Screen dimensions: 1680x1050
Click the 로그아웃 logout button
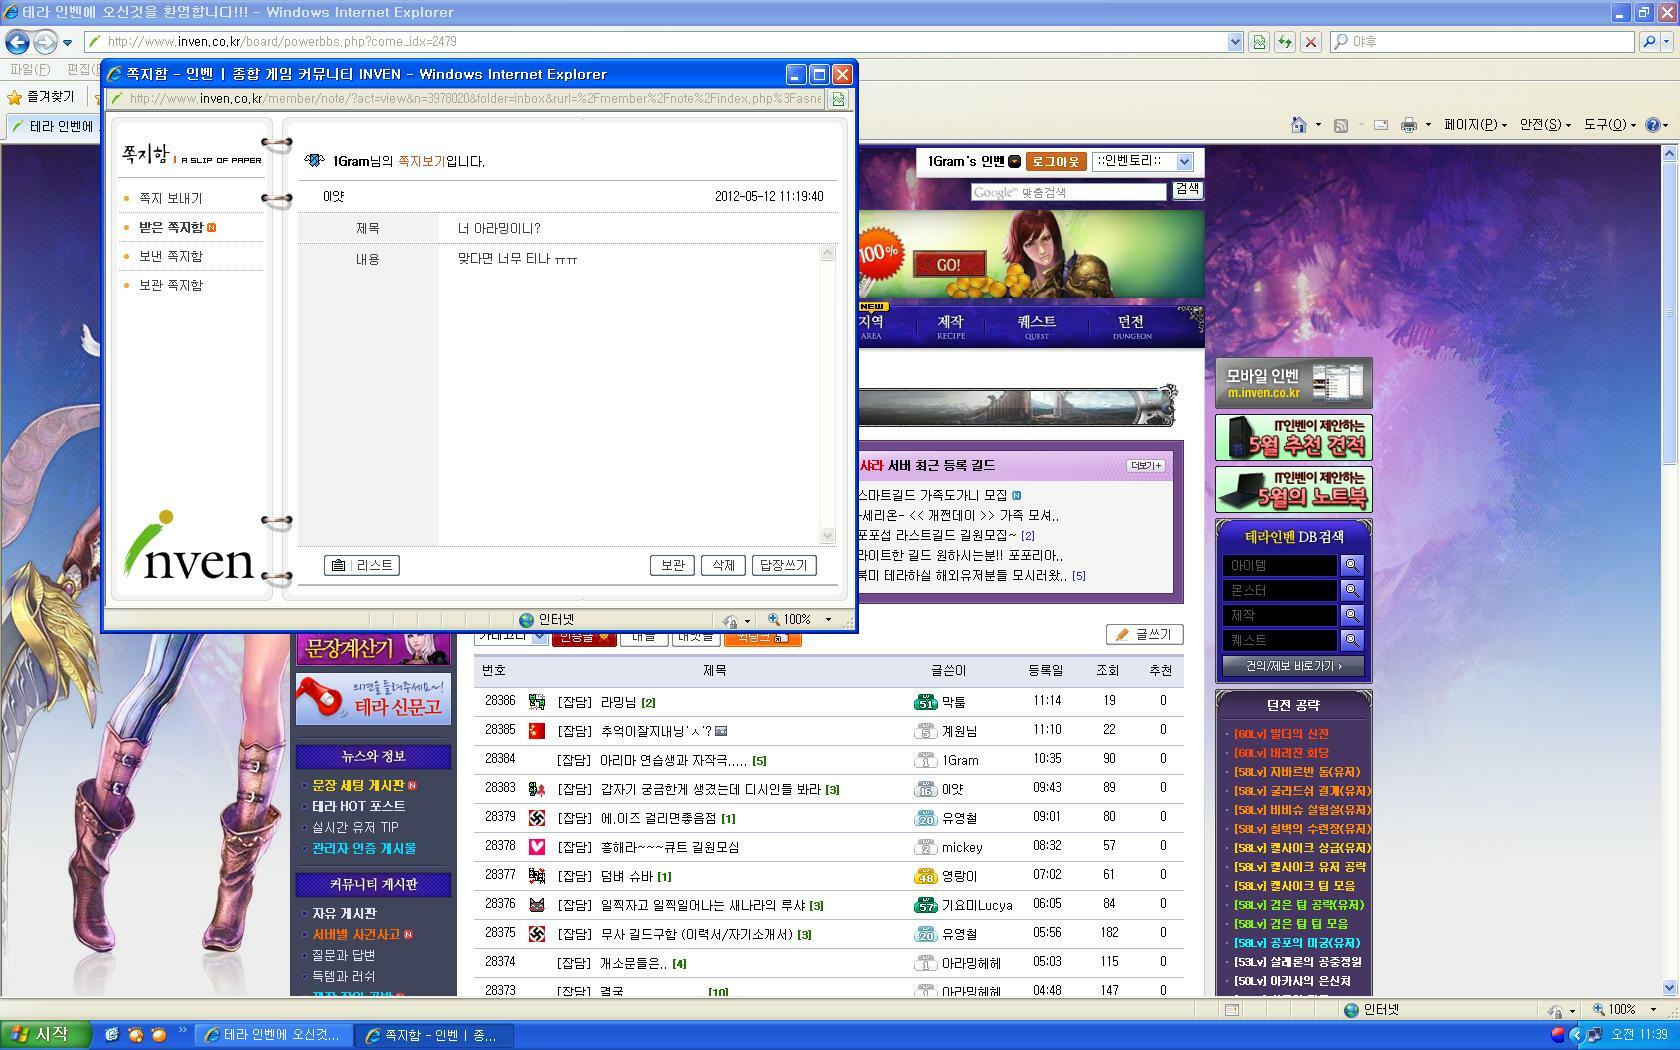1055,162
